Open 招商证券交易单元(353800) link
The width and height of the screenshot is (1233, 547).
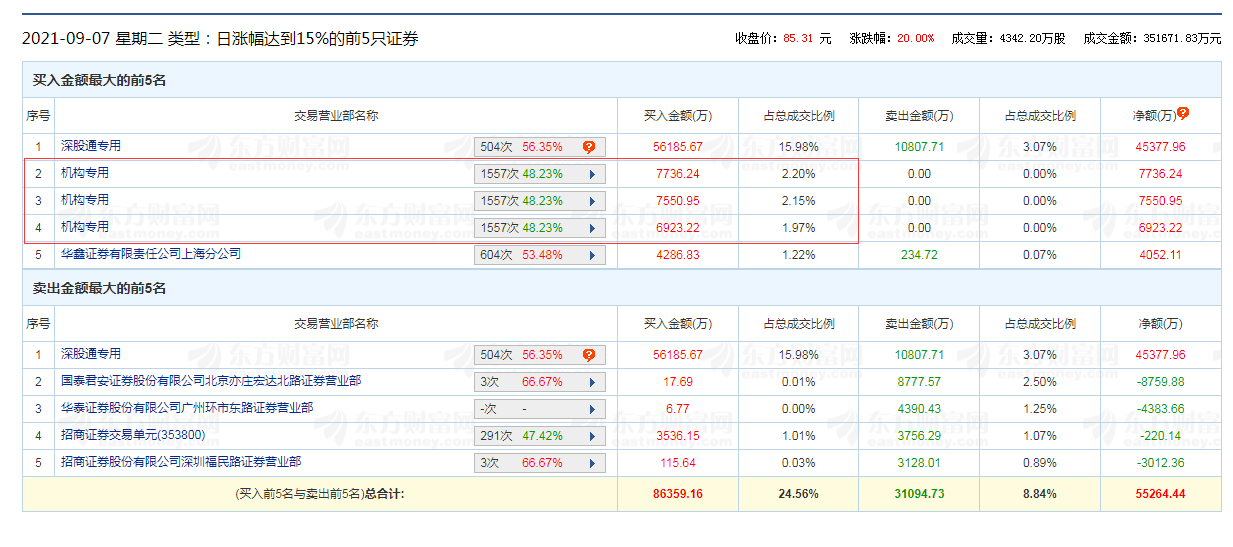[132, 435]
